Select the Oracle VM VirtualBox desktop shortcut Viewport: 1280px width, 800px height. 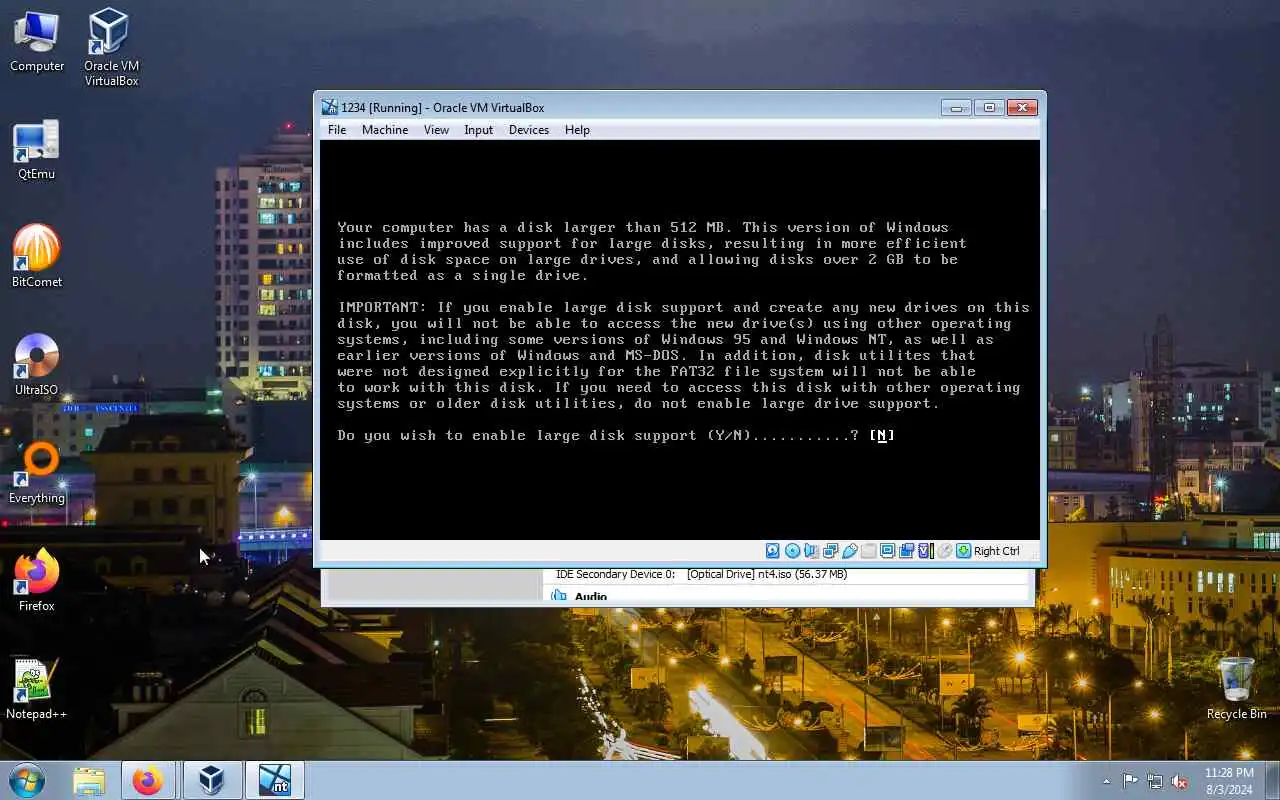click(111, 47)
